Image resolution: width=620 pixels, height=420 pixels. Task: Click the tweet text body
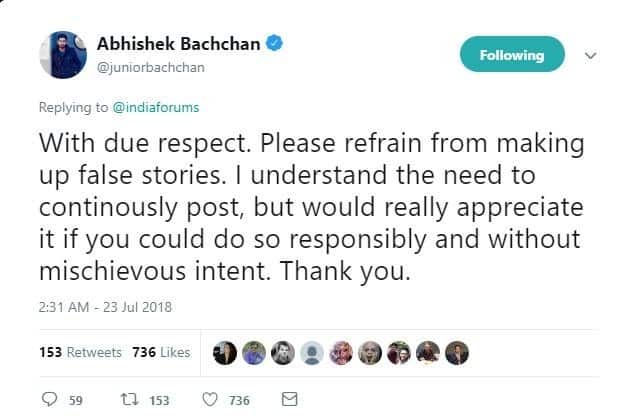pos(310,207)
